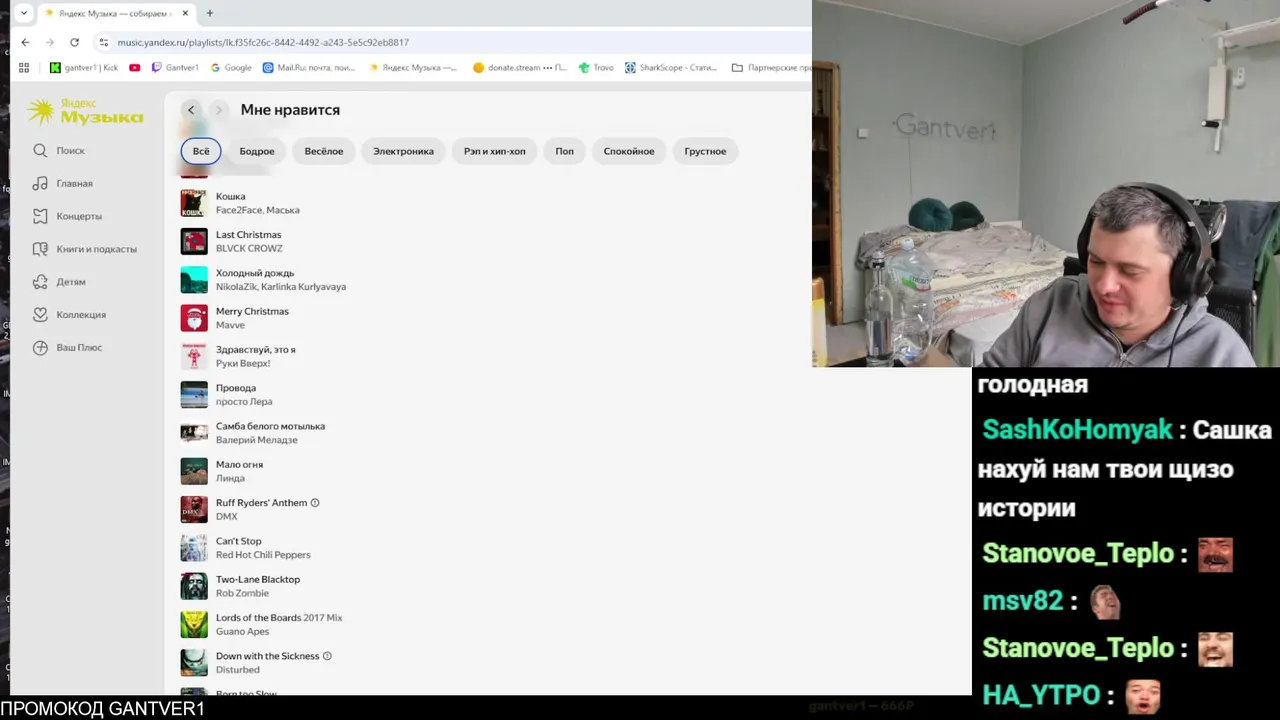Open artist Валерий Меладзе

(256, 440)
